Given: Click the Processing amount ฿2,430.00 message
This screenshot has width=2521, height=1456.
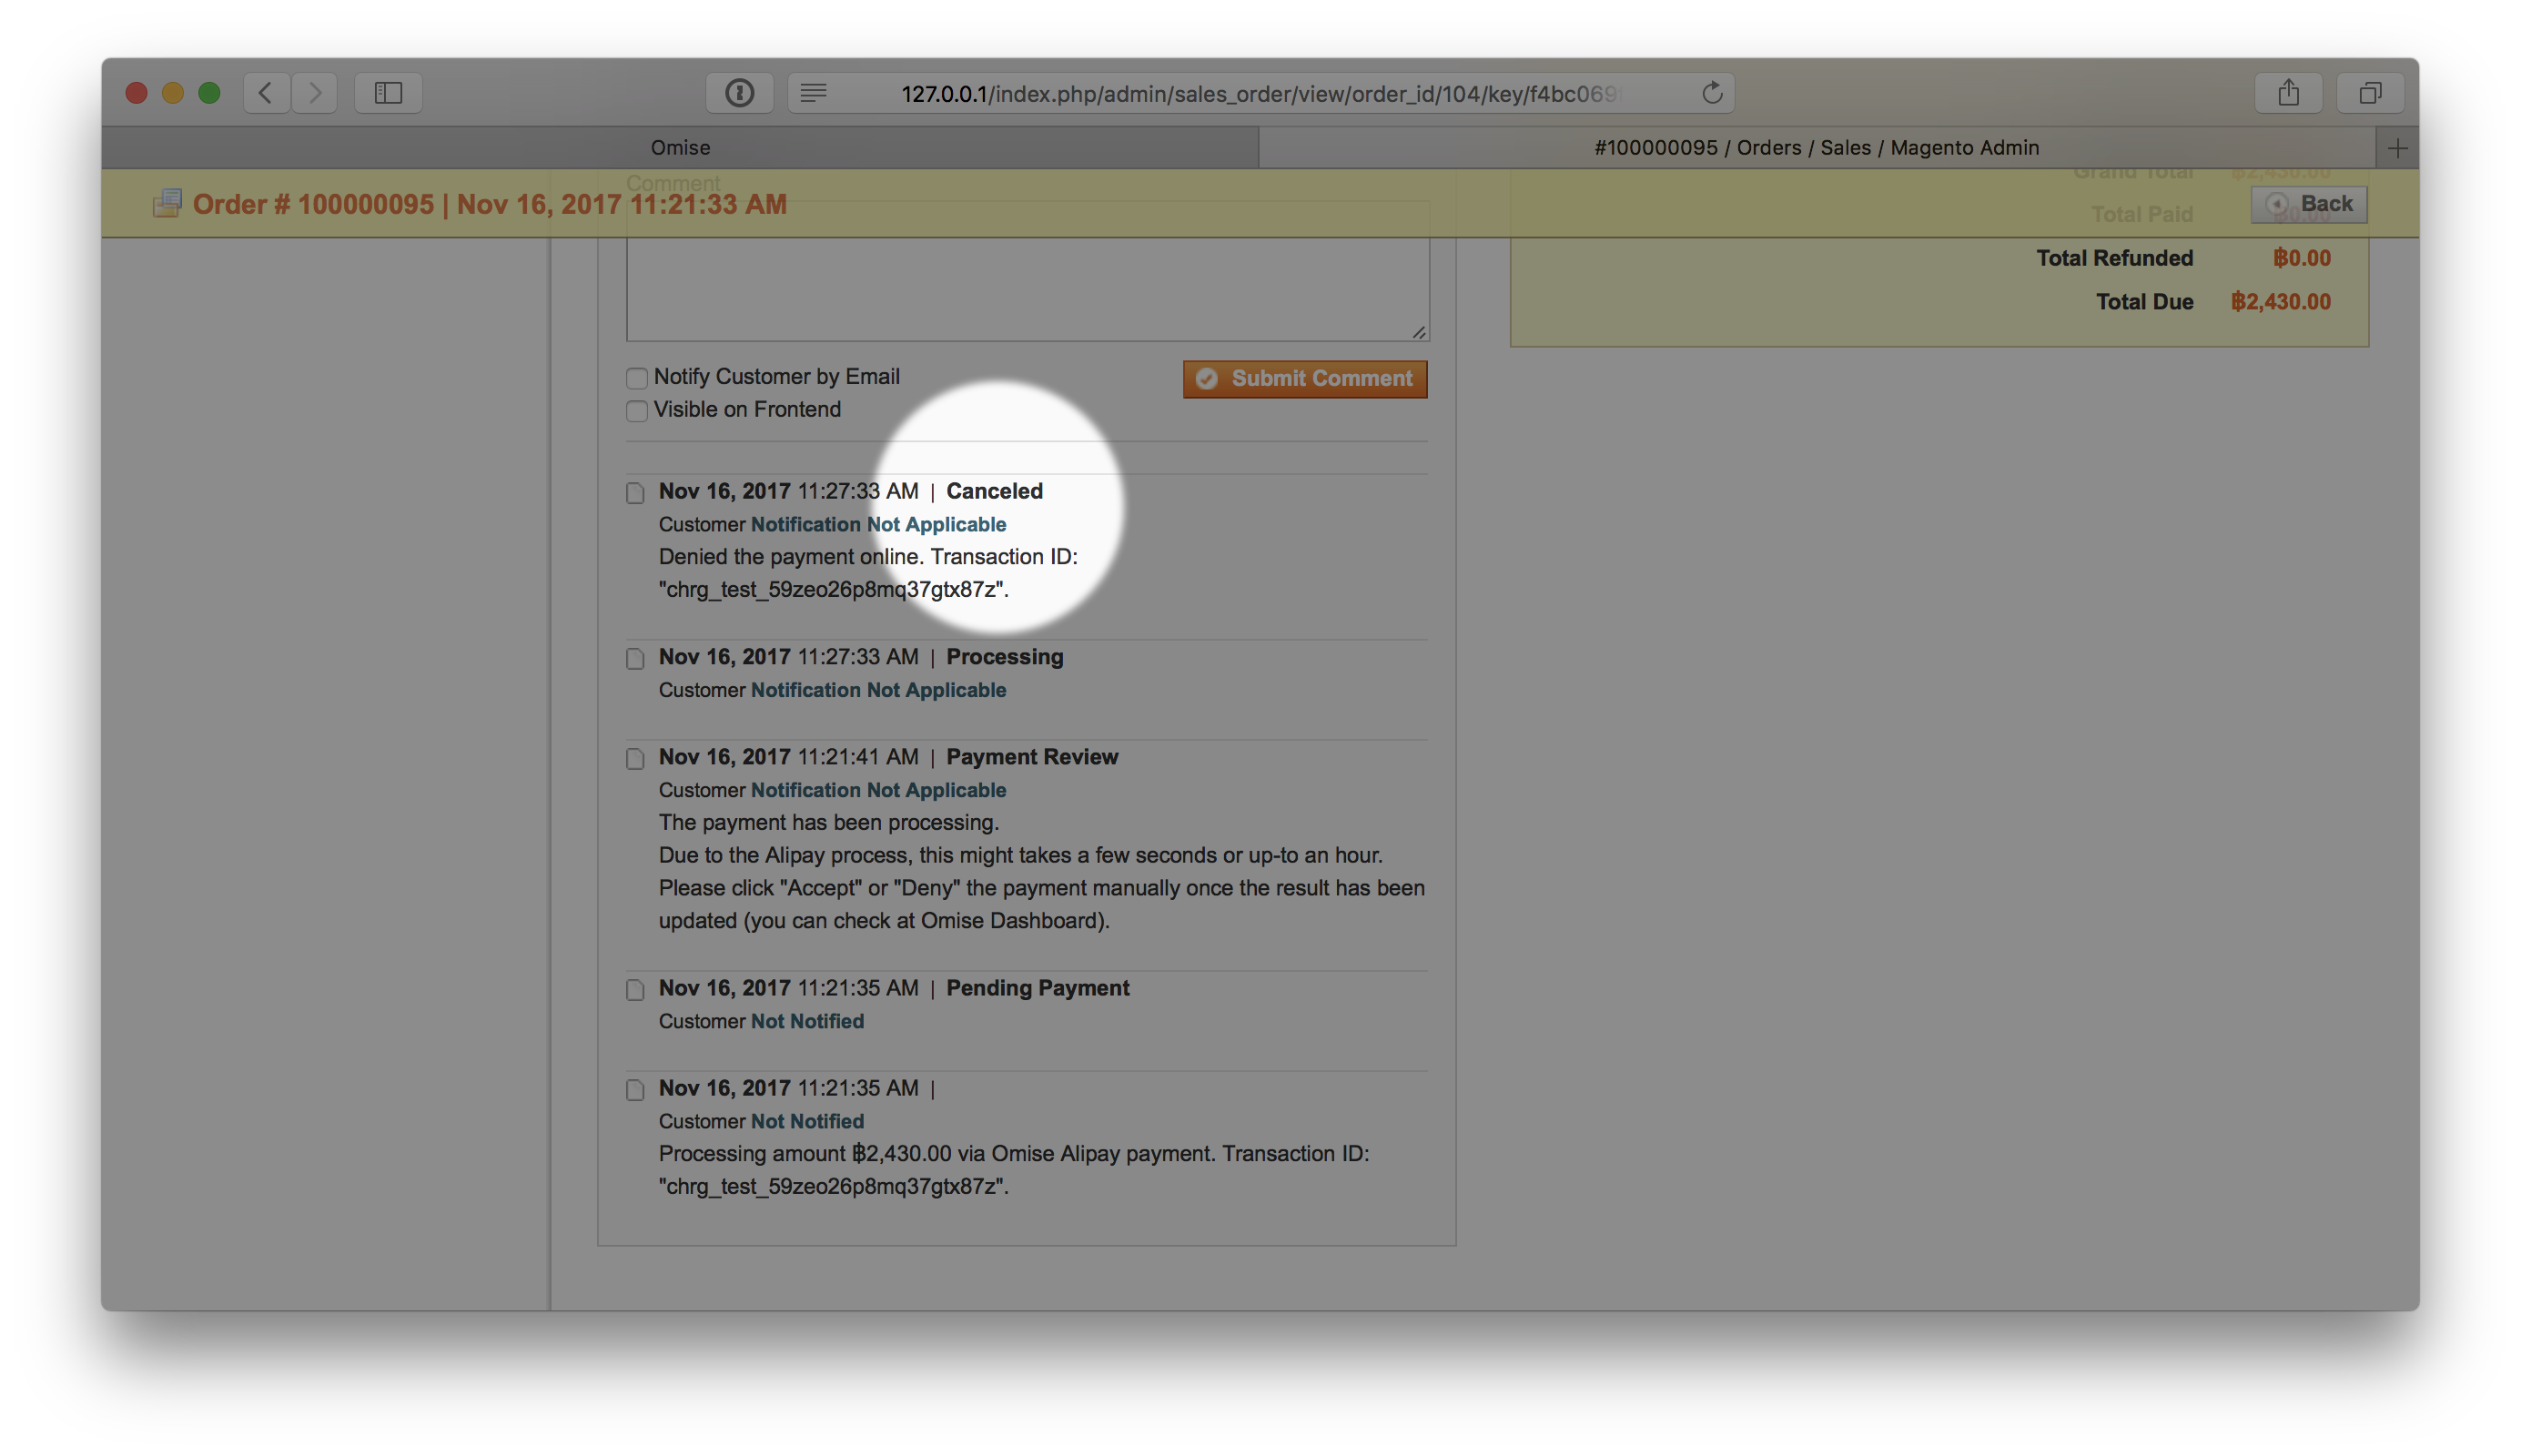Looking at the screenshot, I should tap(1013, 1170).
